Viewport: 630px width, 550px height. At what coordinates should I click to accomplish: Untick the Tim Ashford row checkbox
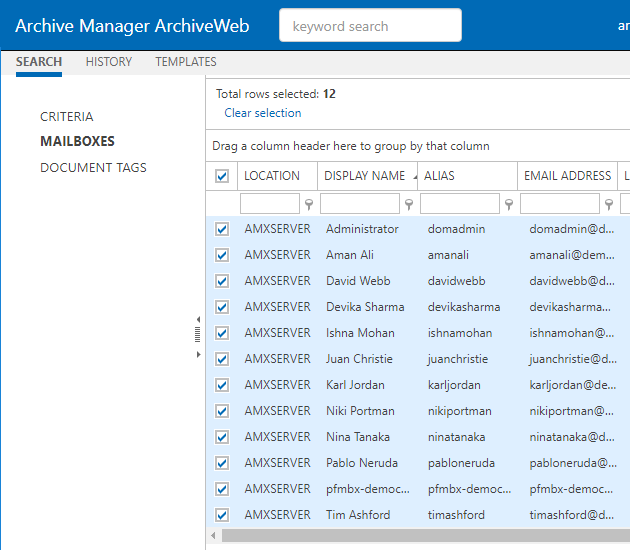click(222, 515)
